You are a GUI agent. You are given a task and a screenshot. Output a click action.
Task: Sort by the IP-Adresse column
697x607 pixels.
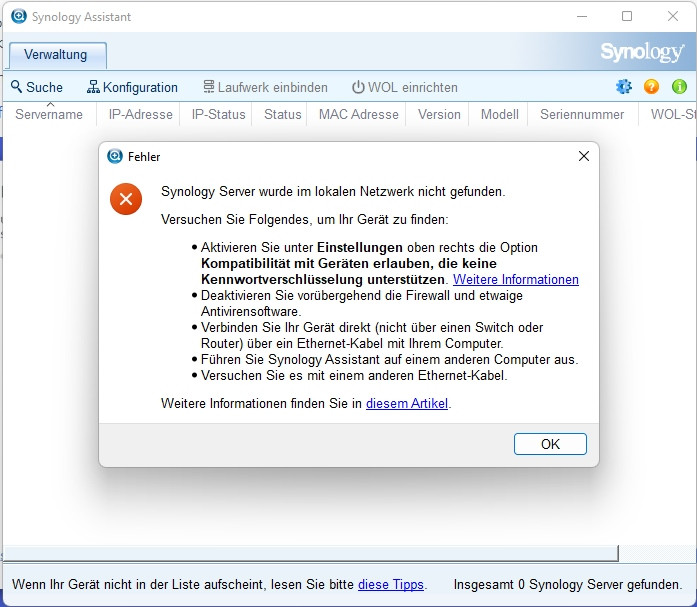141,114
